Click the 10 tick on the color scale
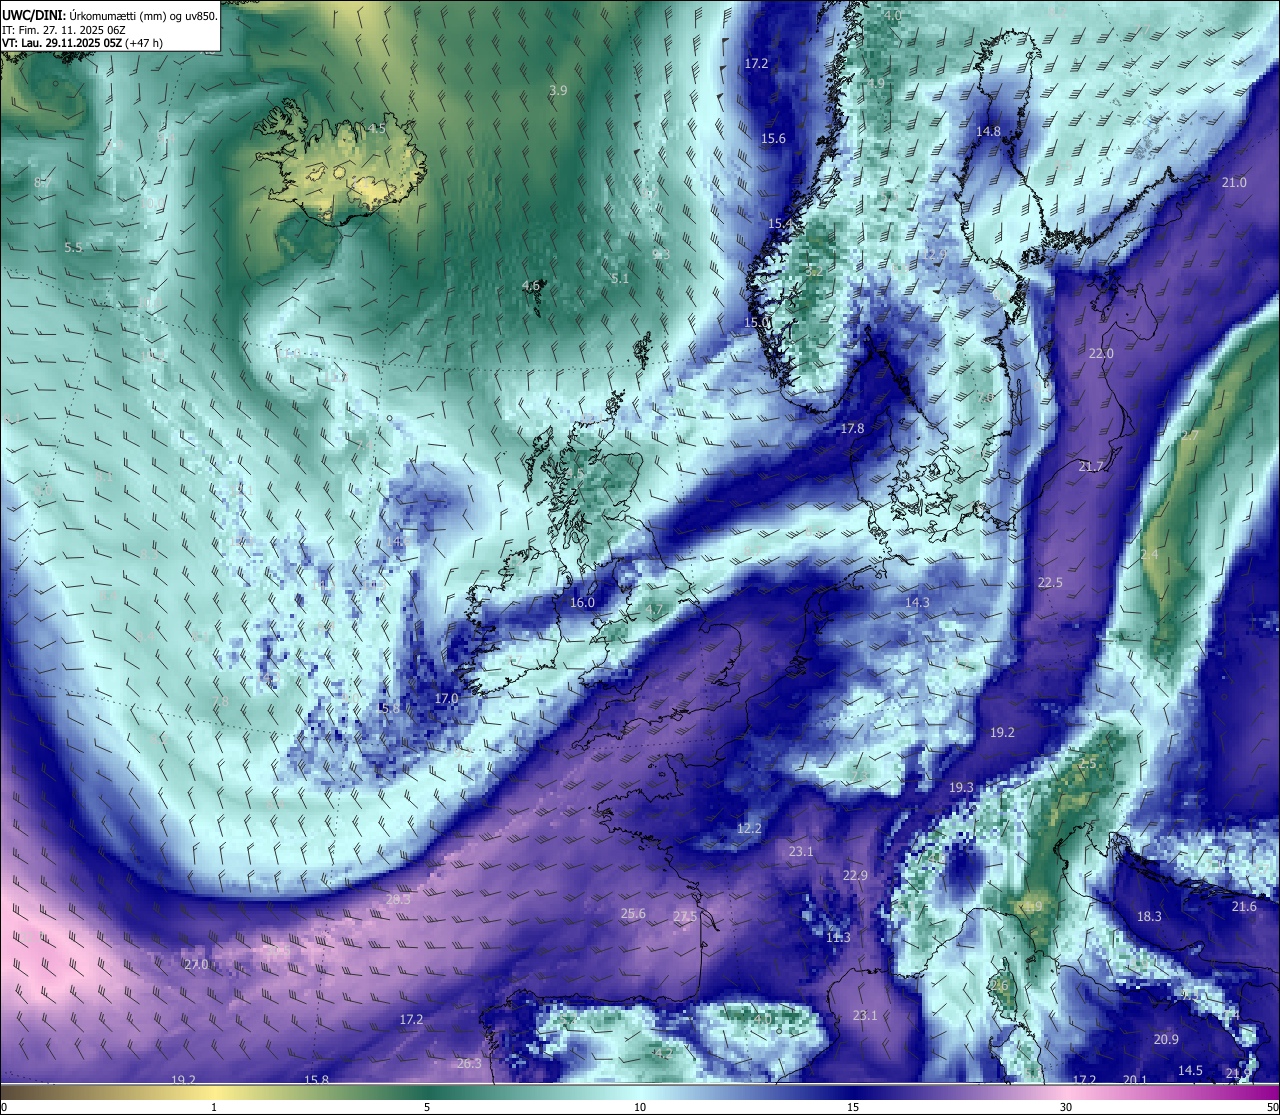This screenshot has height=1115, width=1280. [640, 1107]
